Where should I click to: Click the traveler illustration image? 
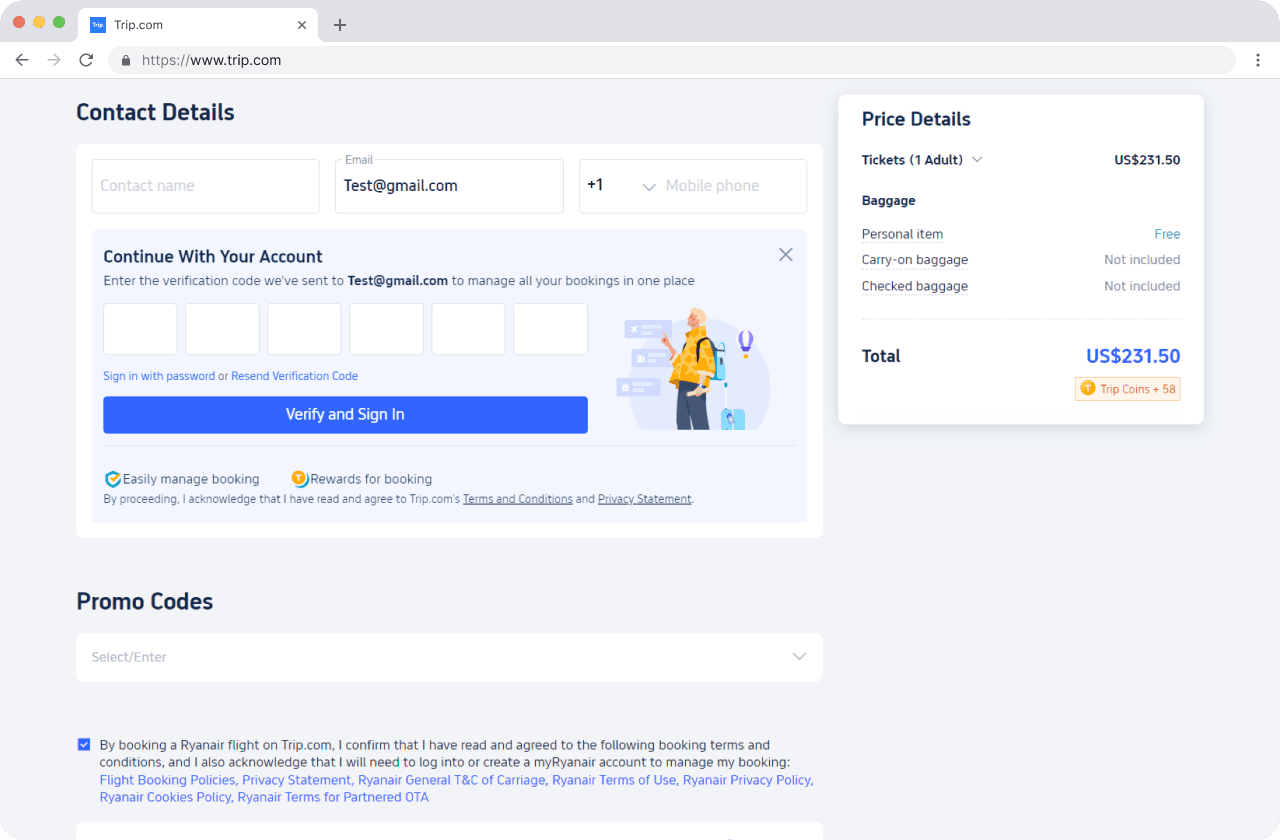(x=692, y=368)
